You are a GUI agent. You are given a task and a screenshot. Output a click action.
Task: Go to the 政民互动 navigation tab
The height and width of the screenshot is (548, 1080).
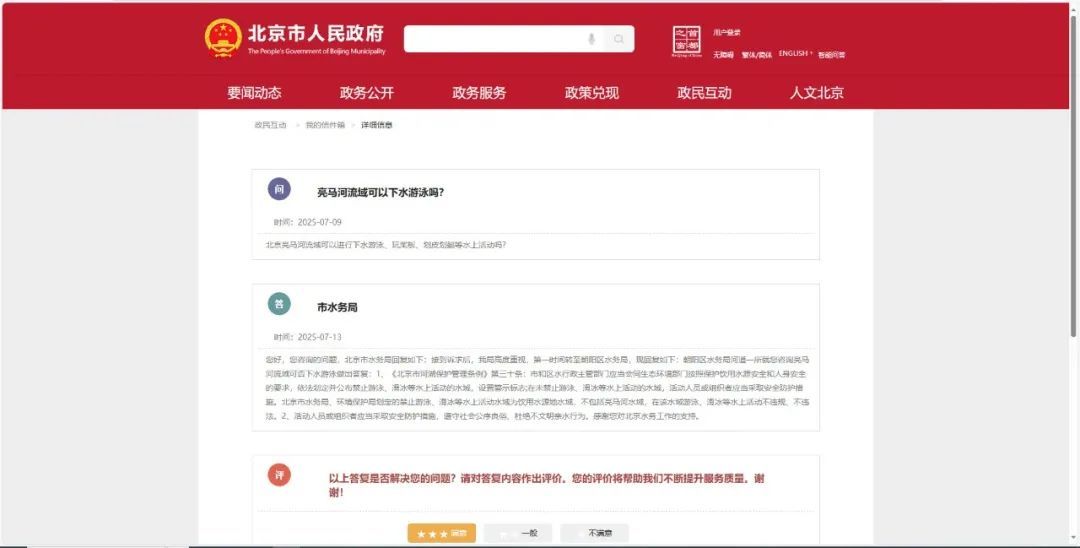[704, 93]
